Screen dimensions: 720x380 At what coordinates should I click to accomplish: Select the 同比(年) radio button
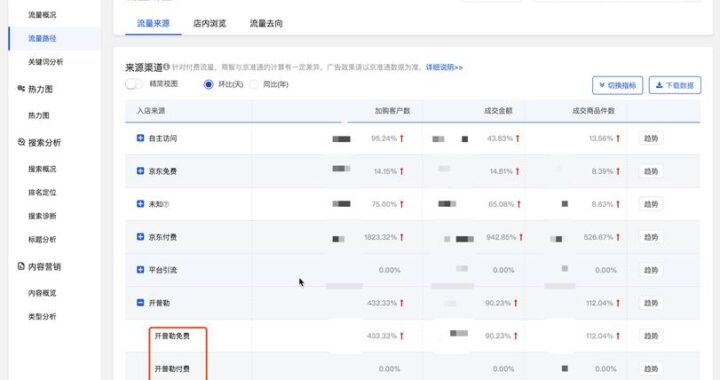(253, 84)
